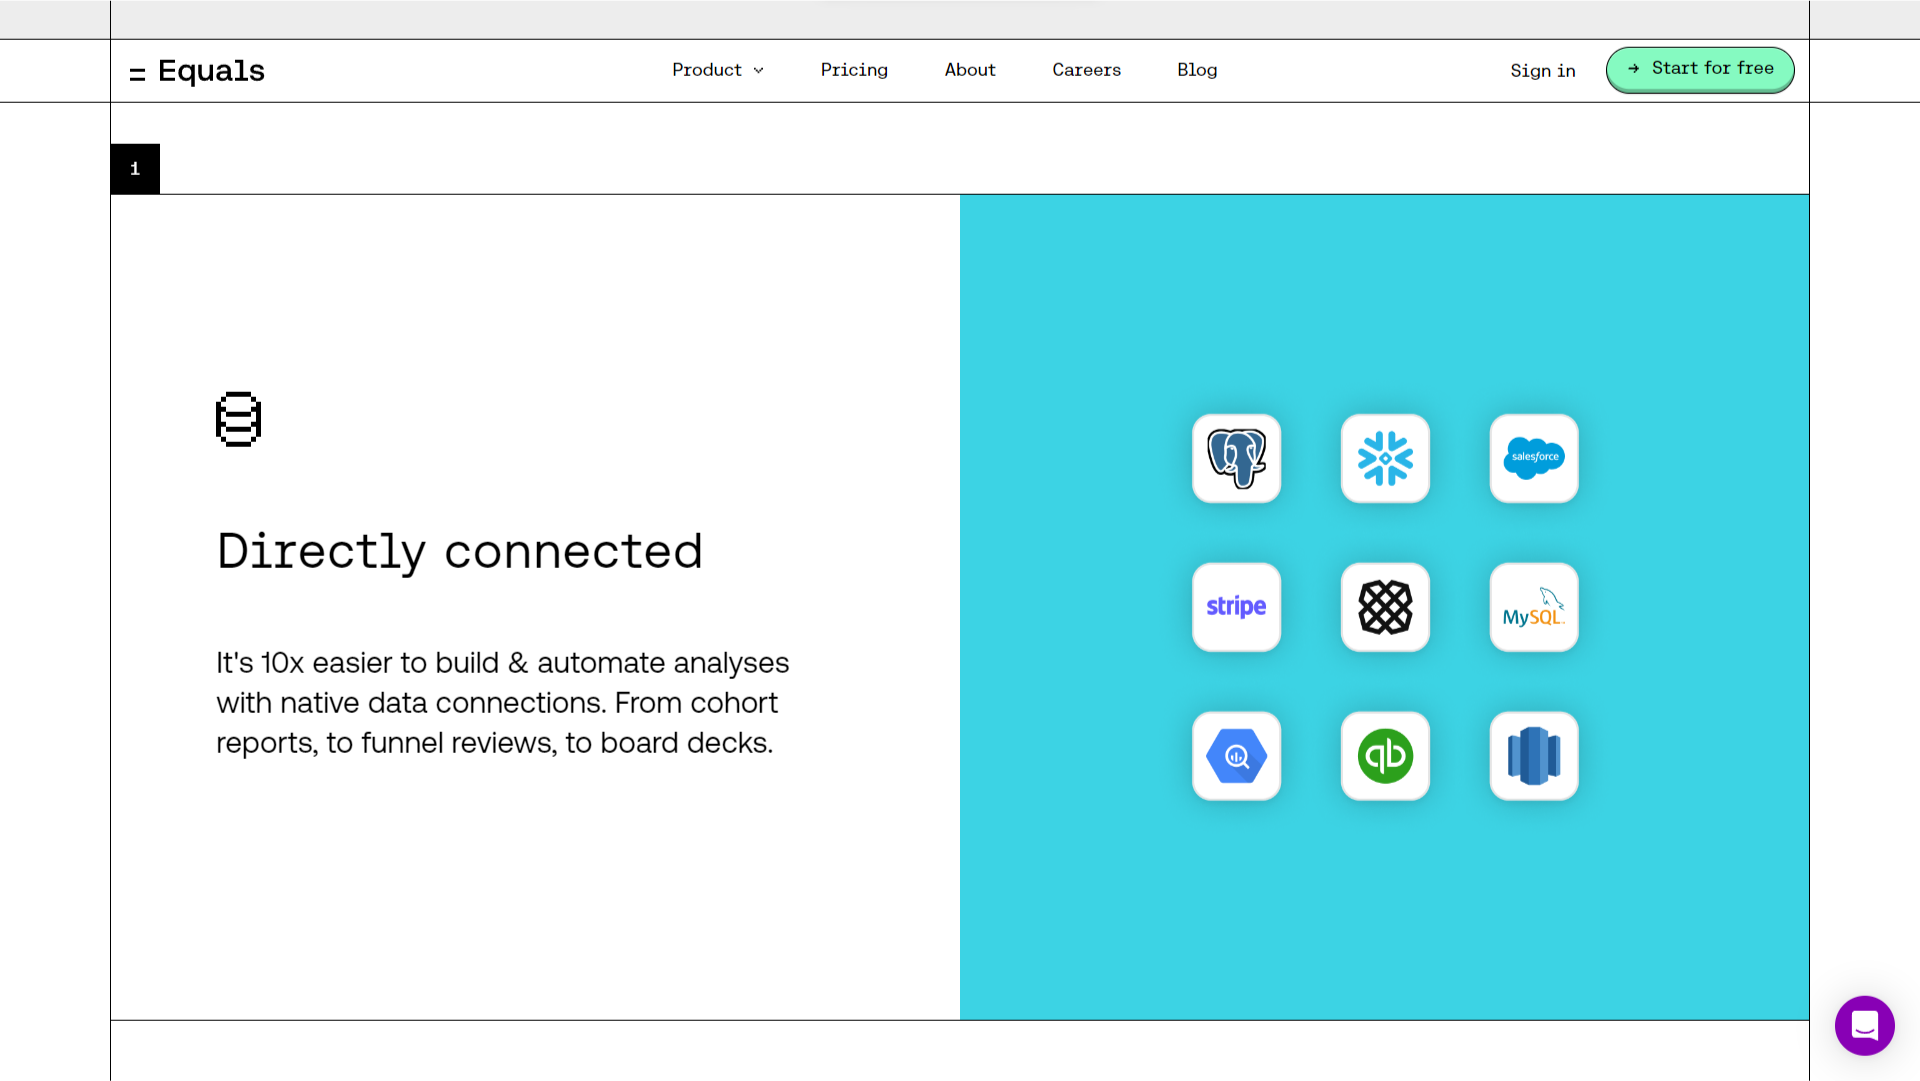Open the Stripe integration tile
This screenshot has width=1920, height=1081.
point(1236,607)
